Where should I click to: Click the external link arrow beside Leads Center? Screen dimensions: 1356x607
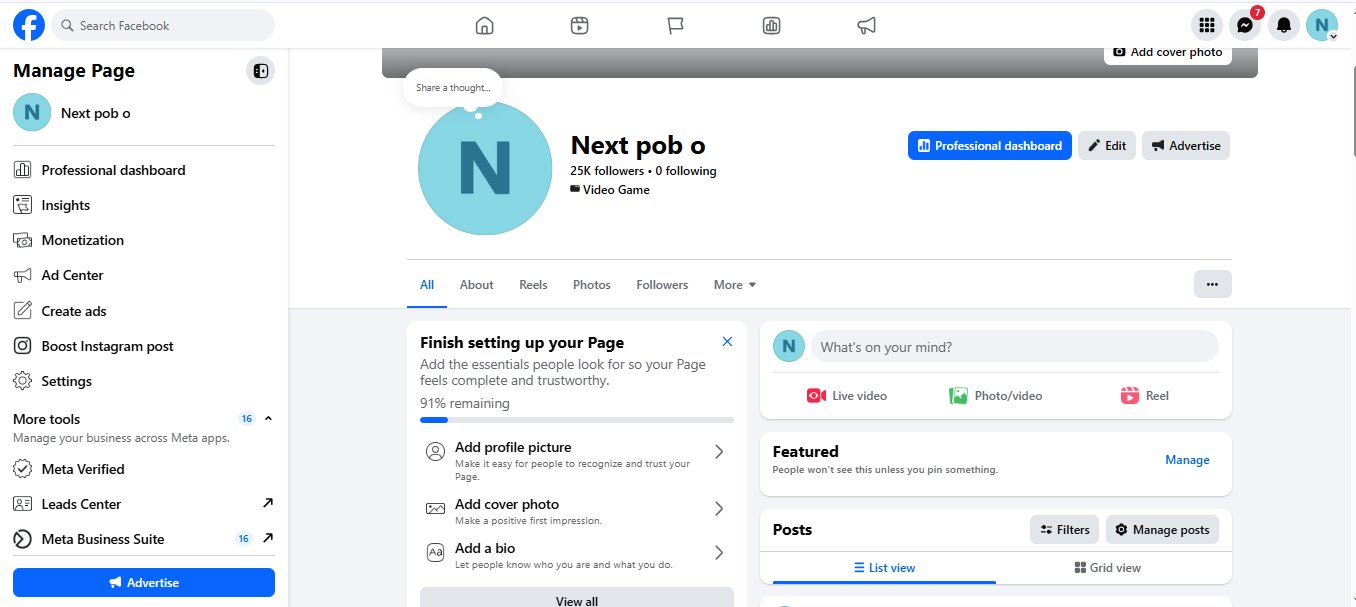coord(267,503)
